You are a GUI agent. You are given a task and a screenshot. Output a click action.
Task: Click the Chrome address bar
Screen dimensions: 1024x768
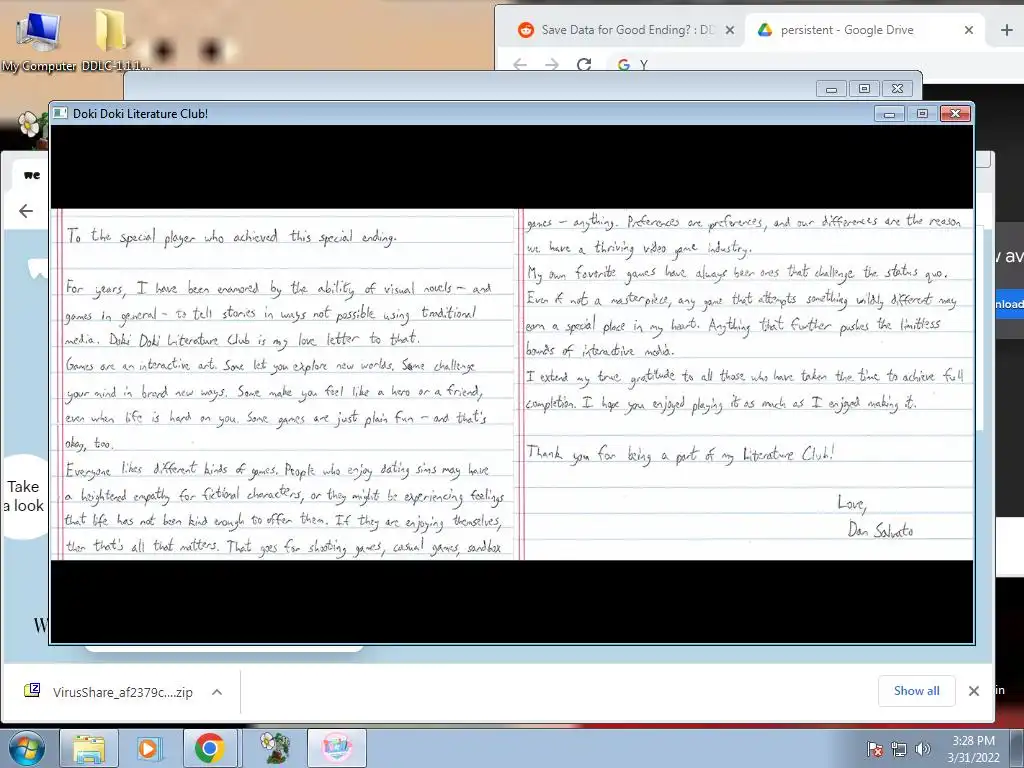(816, 65)
